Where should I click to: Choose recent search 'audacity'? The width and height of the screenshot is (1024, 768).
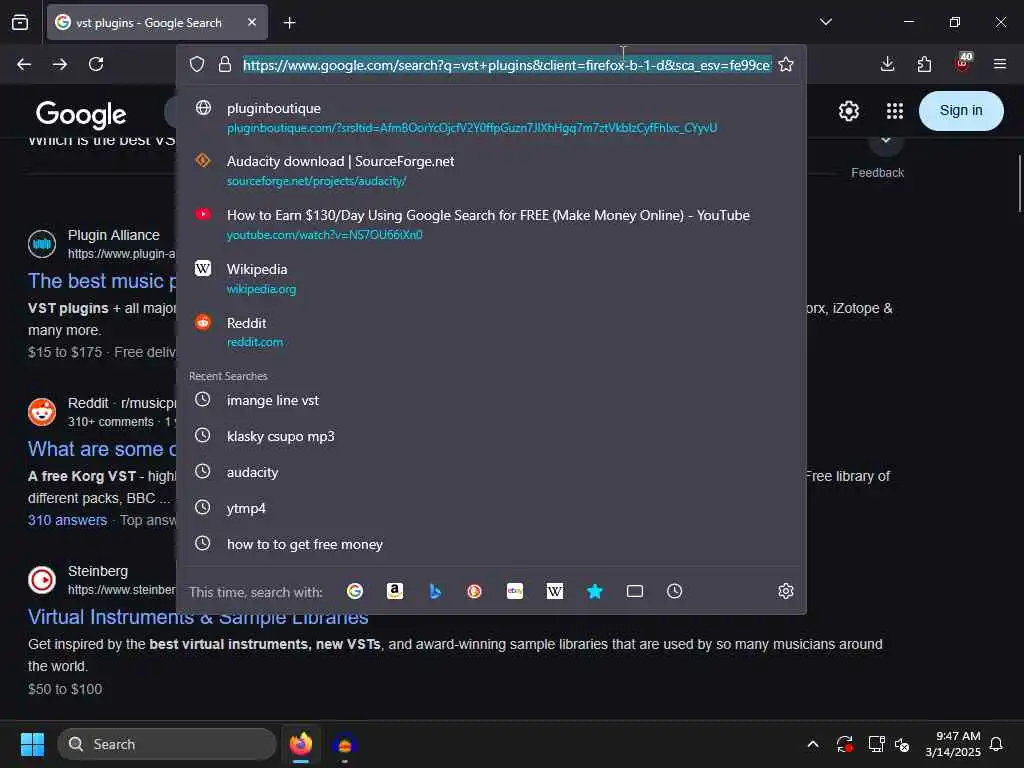click(x=491, y=472)
